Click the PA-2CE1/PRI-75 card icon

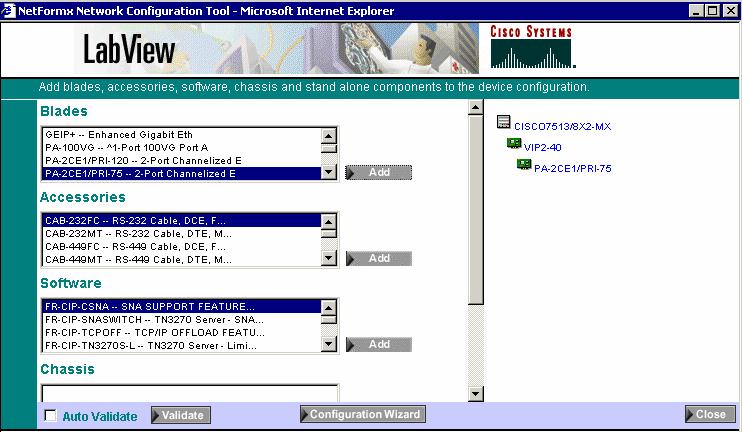[524, 164]
